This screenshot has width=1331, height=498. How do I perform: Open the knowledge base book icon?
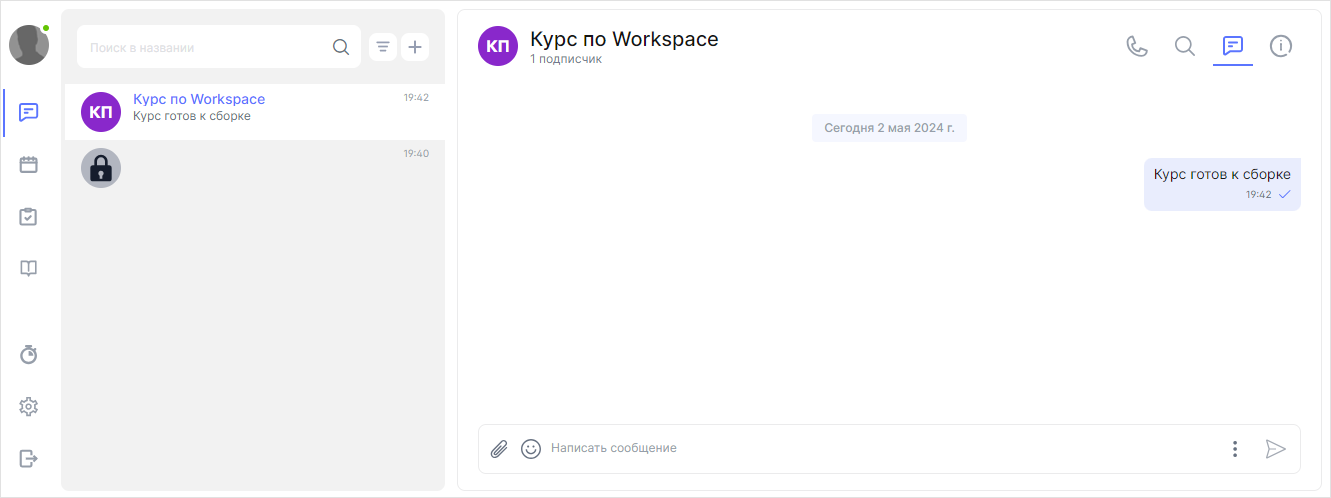pos(29,268)
